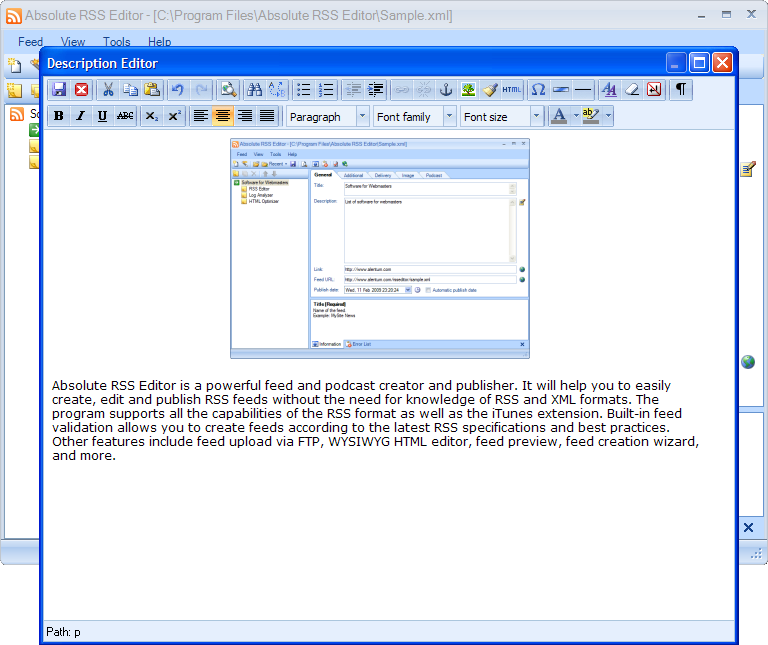Open the Feed menu in main window
The width and height of the screenshot is (768, 645).
pyautogui.click(x=30, y=42)
